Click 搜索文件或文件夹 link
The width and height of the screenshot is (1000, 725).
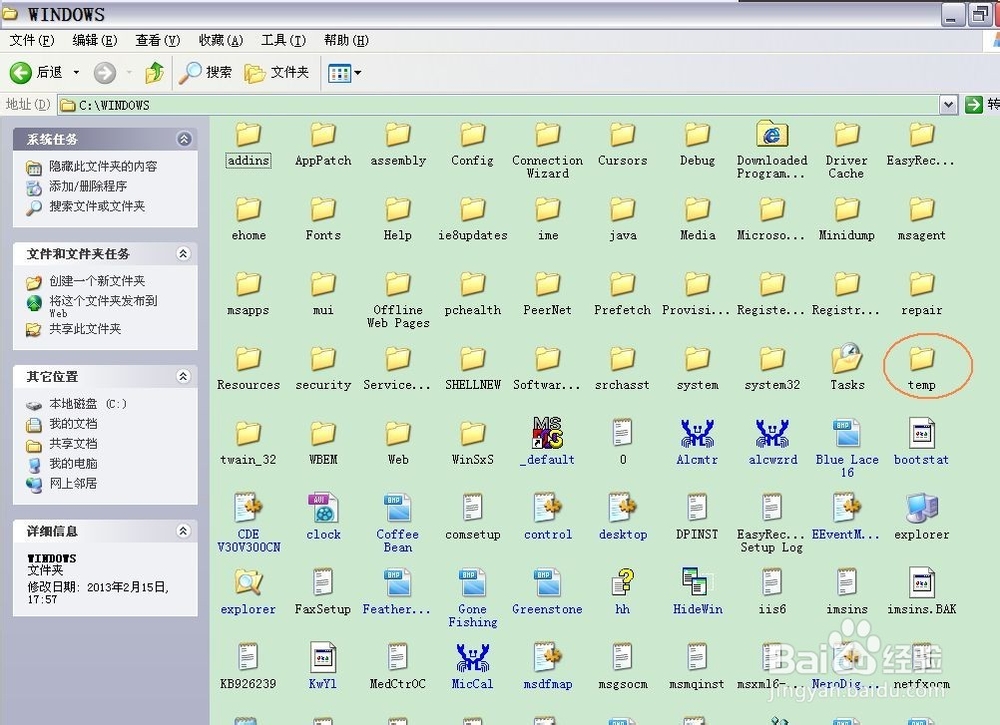(97, 206)
